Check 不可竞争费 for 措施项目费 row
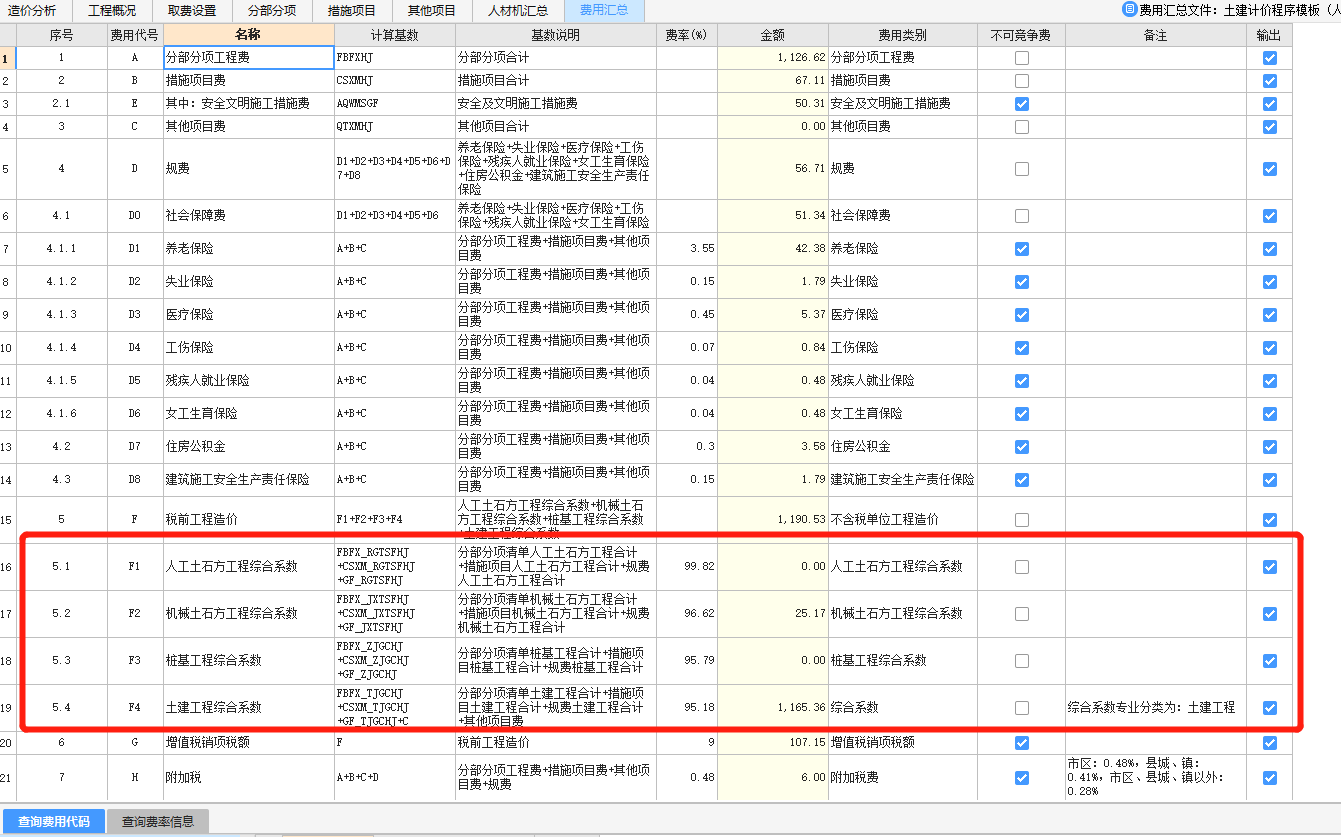 [1021, 81]
